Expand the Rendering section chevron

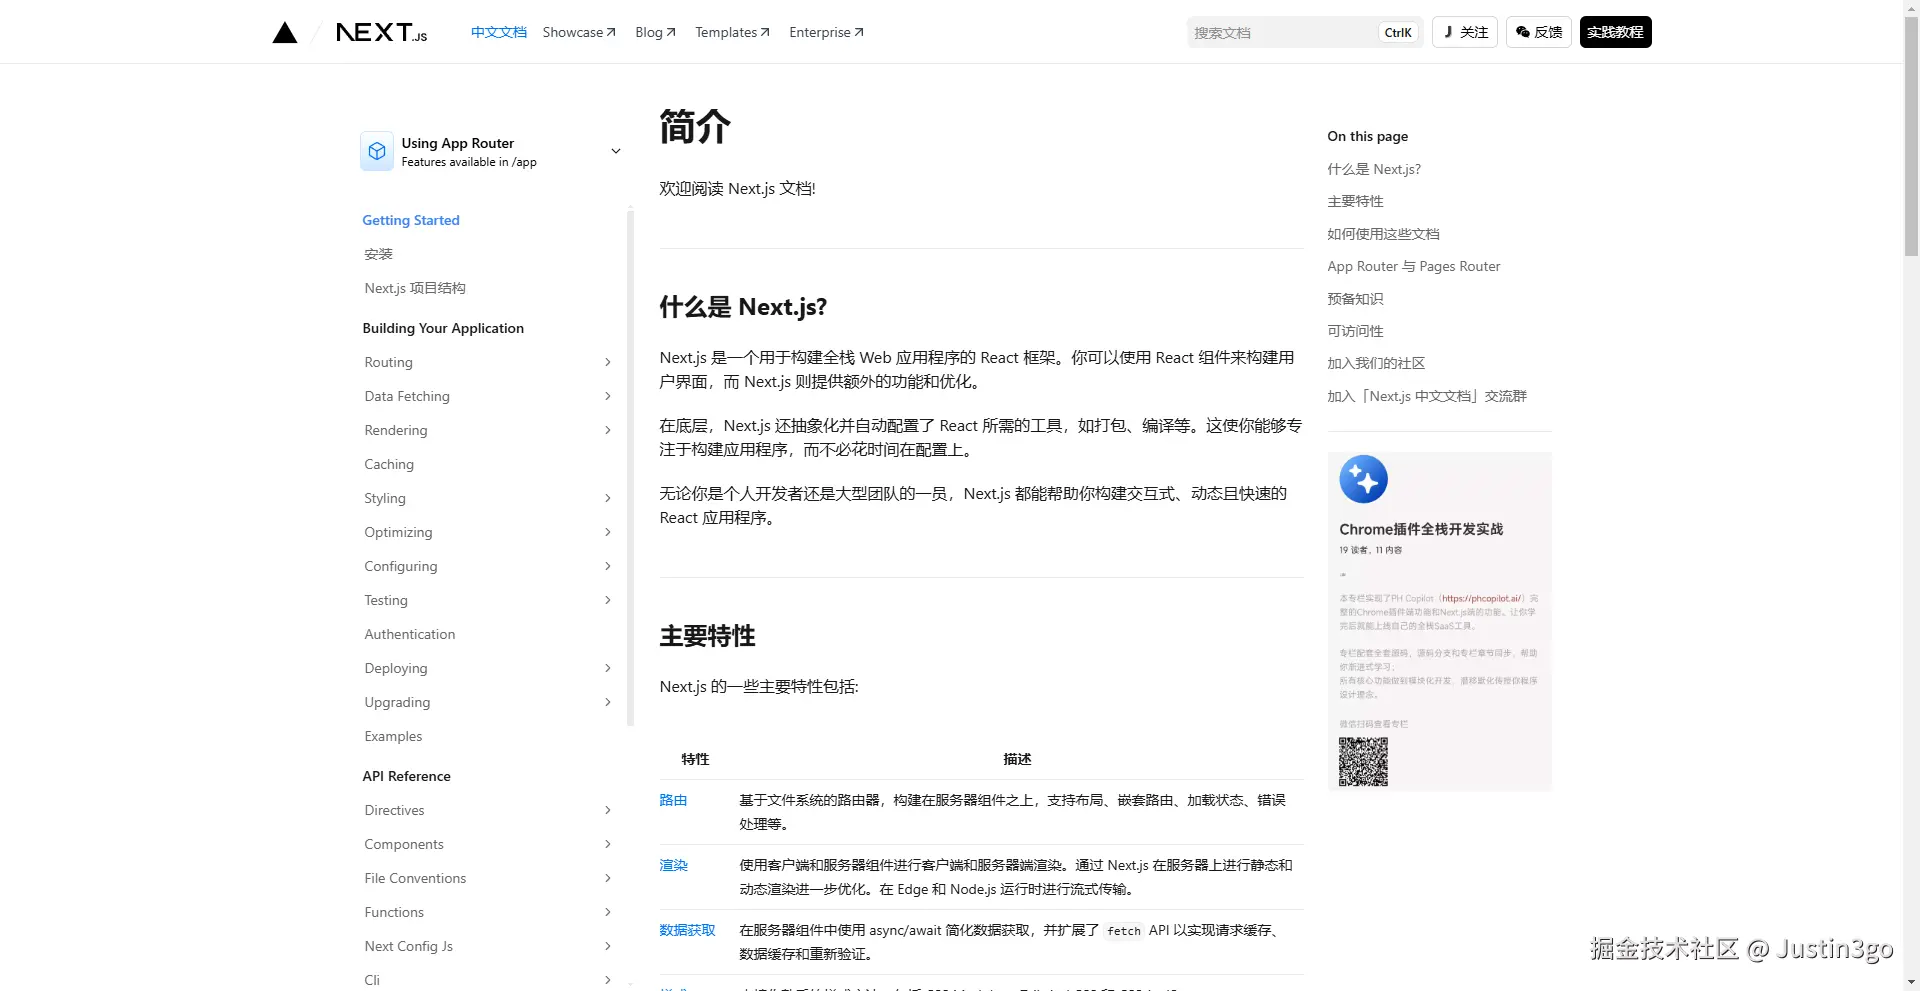click(608, 430)
